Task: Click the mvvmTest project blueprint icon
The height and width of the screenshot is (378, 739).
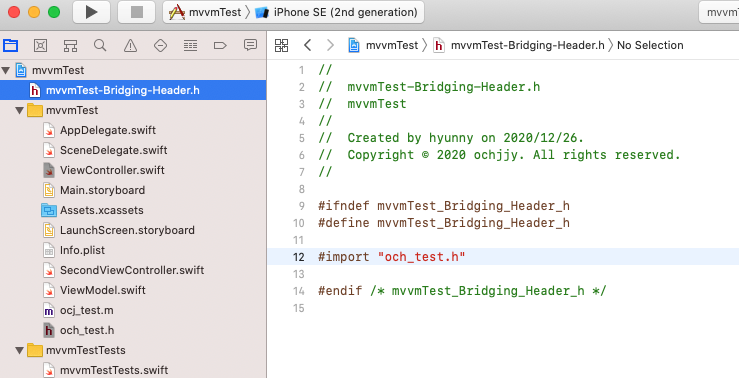Action: pyautogui.click(x=21, y=70)
